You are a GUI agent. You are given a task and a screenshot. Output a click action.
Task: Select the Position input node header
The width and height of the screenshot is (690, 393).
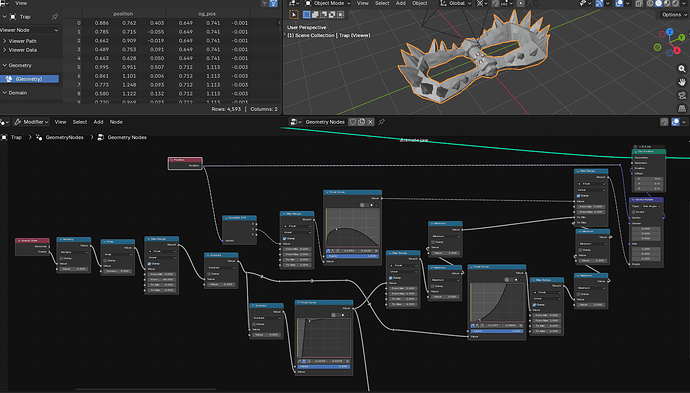(x=185, y=160)
